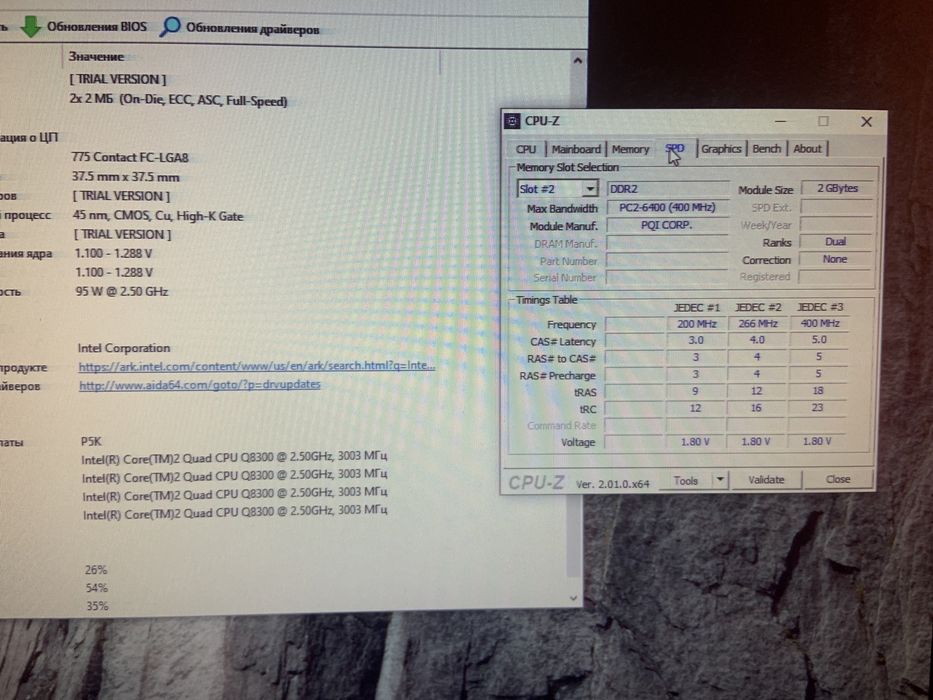Image resolution: width=933 pixels, height=700 pixels.
Task: Select the 2x 2 МБ cache value row
Action: (179, 100)
